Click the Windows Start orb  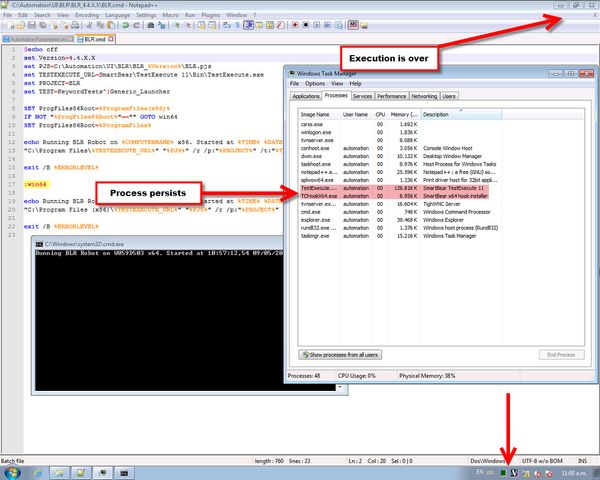pyautogui.click(x=12, y=470)
